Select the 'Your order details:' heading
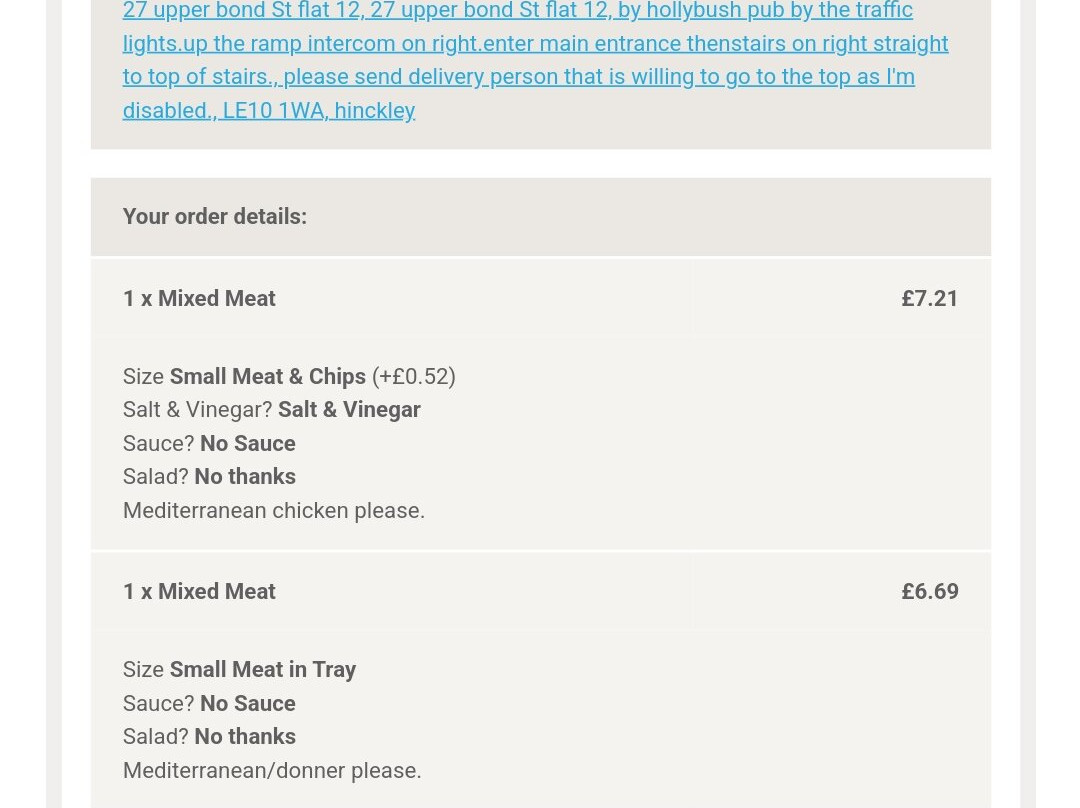This screenshot has width=1080, height=808. tap(215, 216)
